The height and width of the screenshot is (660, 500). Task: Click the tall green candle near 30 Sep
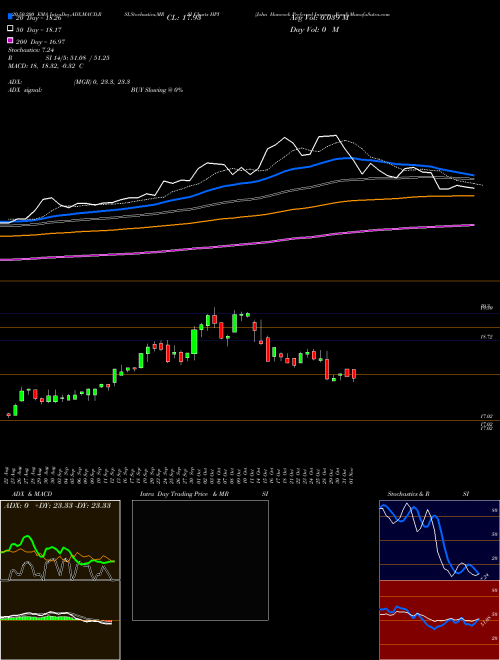[194, 342]
